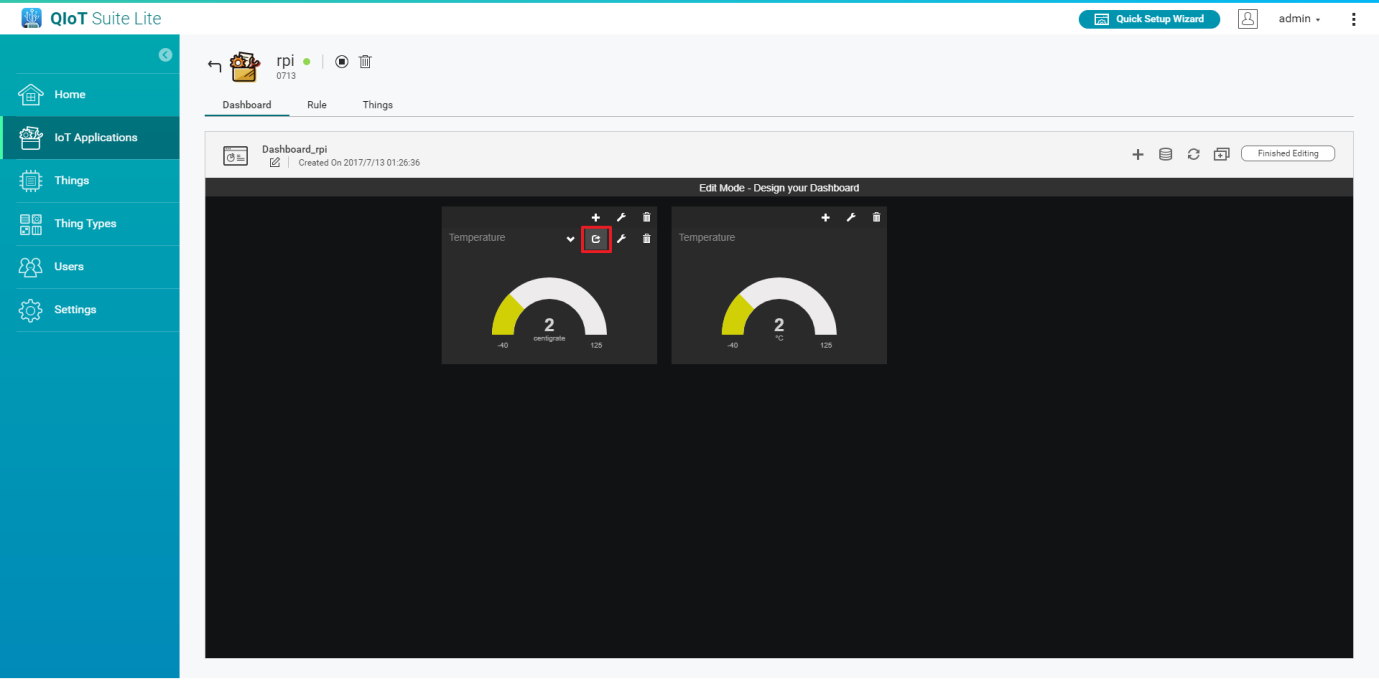The image size is (1379, 681).
Task: Click the Finished Editing button
Action: point(1287,153)
